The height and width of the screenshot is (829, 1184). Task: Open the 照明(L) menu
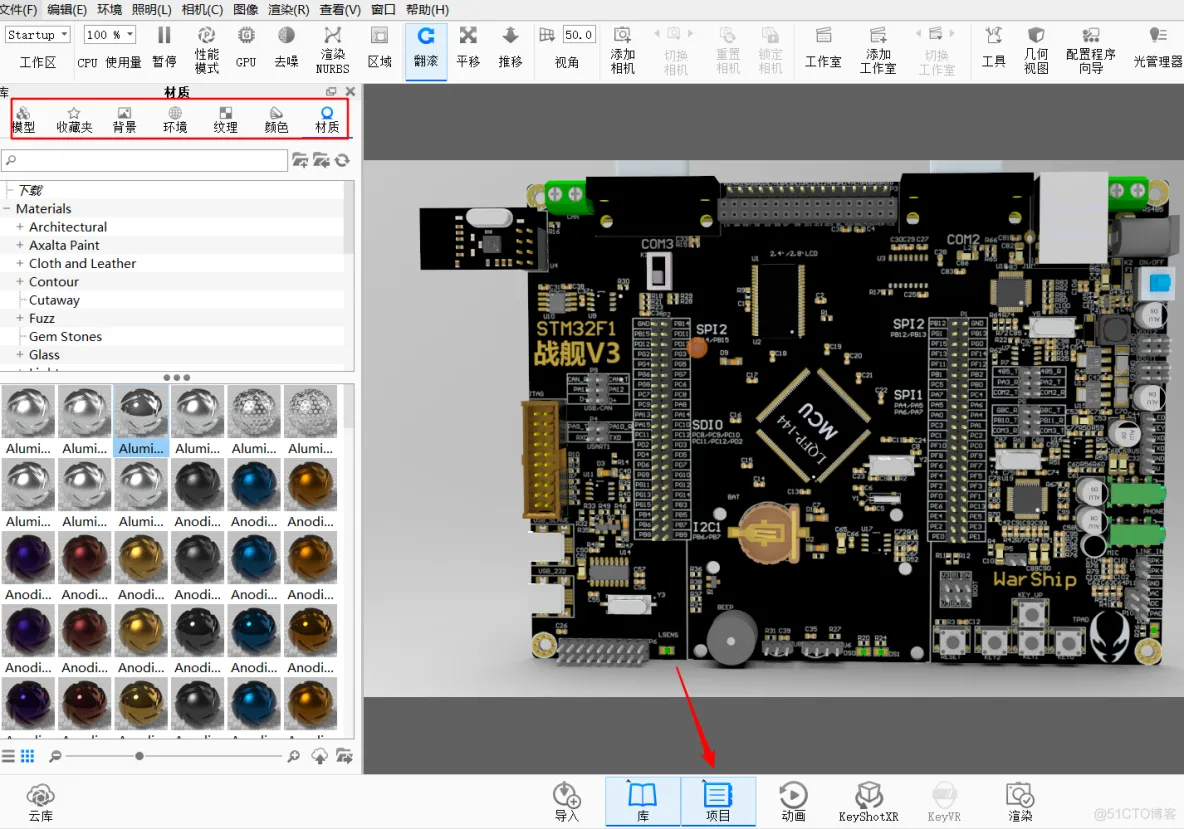click(152, 10)
